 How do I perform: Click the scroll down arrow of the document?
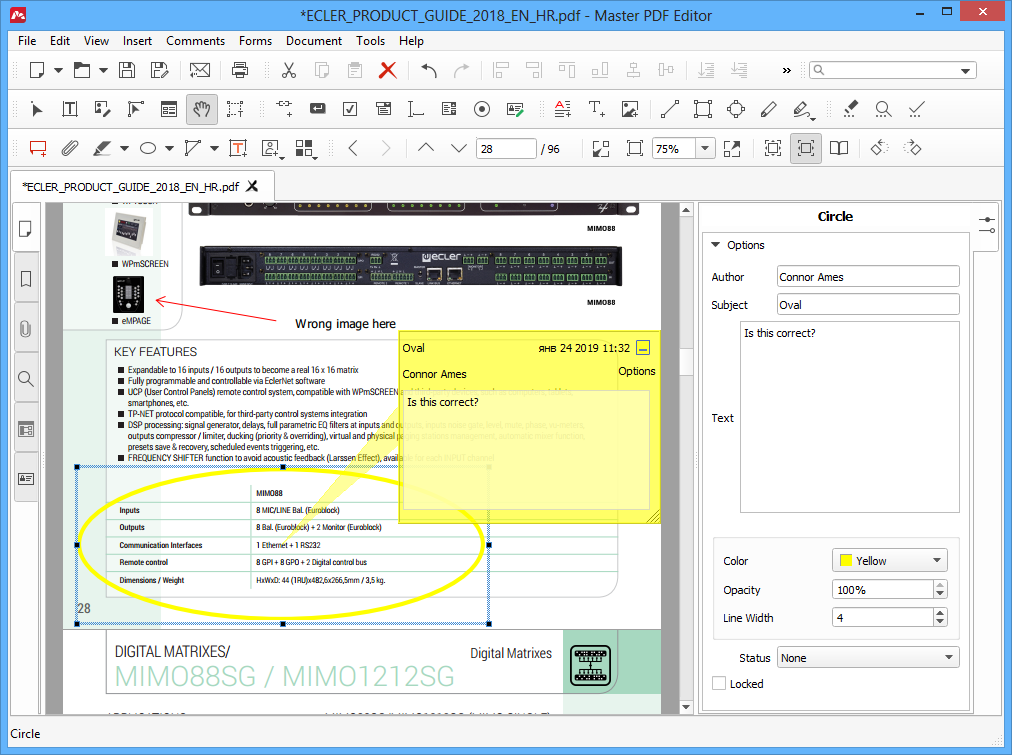click(686, 707)
